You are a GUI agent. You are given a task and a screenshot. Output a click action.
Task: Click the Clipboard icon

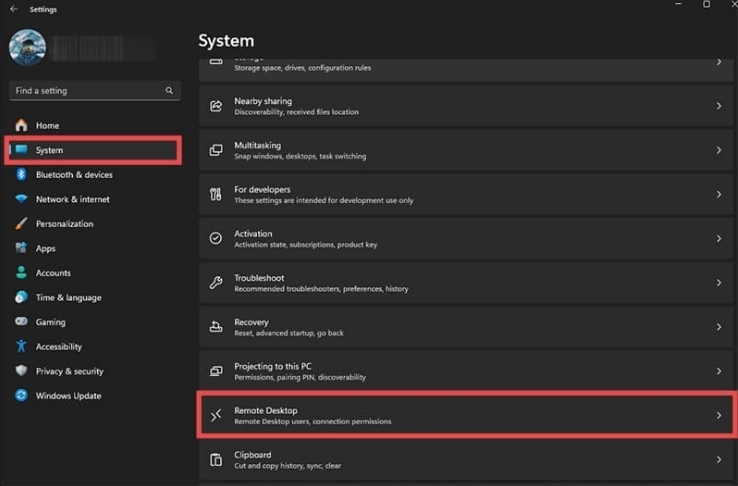tap(216, 460)
